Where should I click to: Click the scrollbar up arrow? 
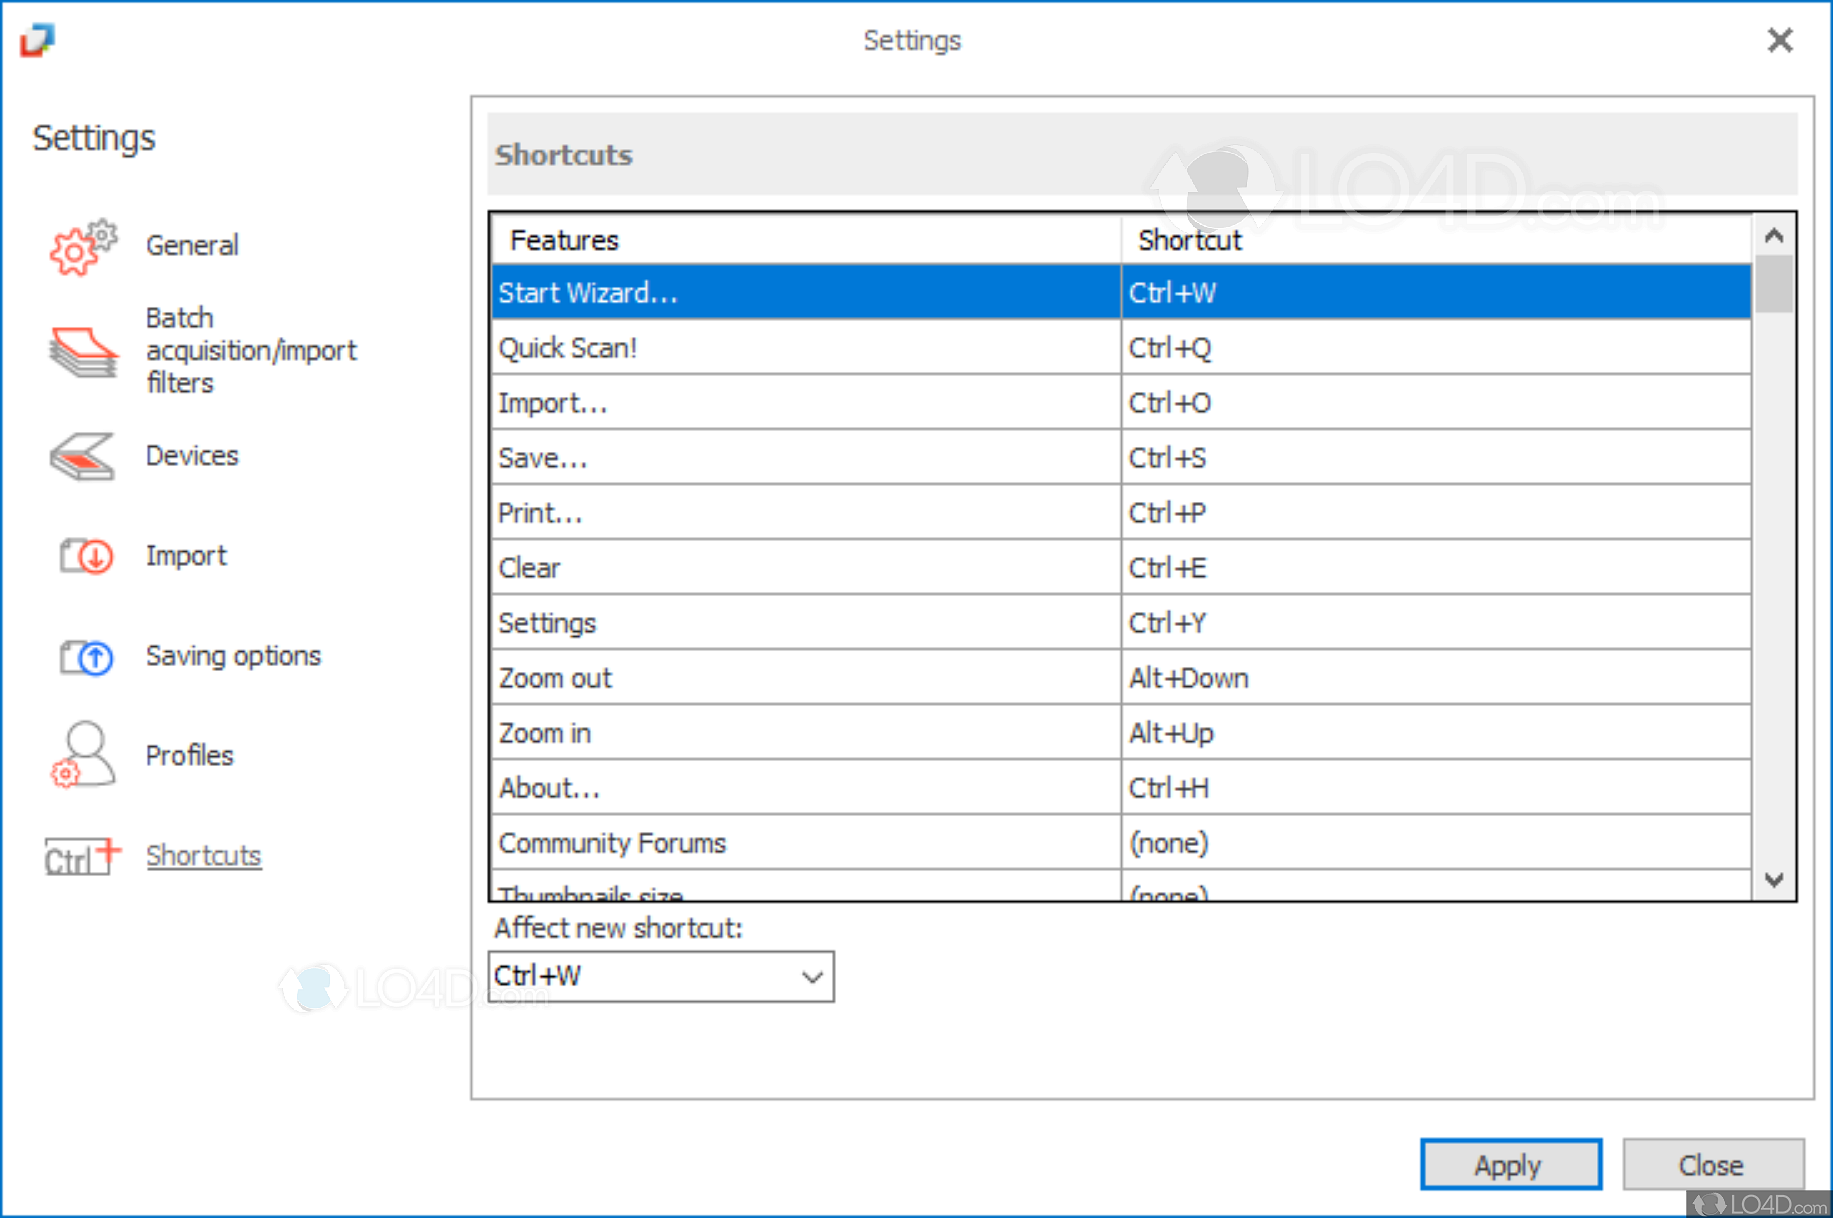1775,235
